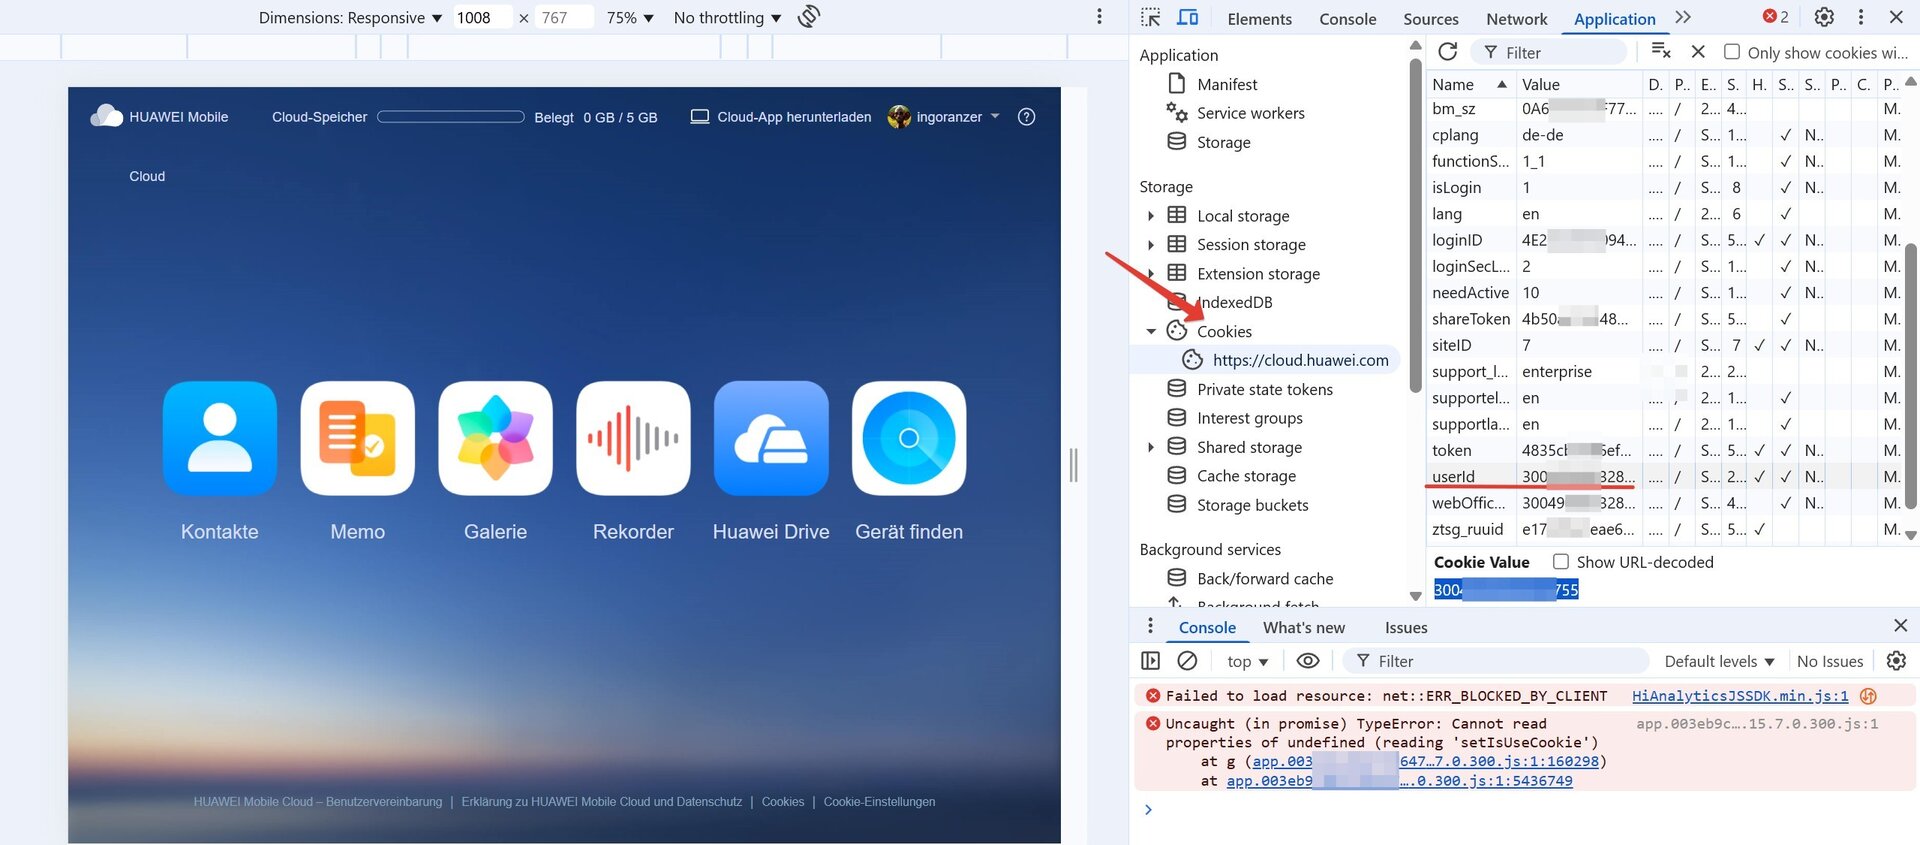1920x845 pixels.
Task: Clear all cookies icon
Action: pos(1661,51)
